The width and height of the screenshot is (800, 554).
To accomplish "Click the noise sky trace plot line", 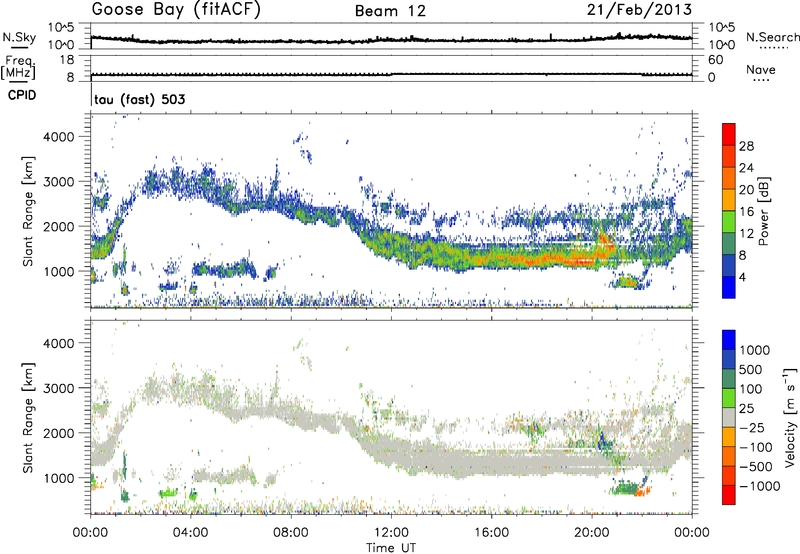I will [x=391, y=40].
